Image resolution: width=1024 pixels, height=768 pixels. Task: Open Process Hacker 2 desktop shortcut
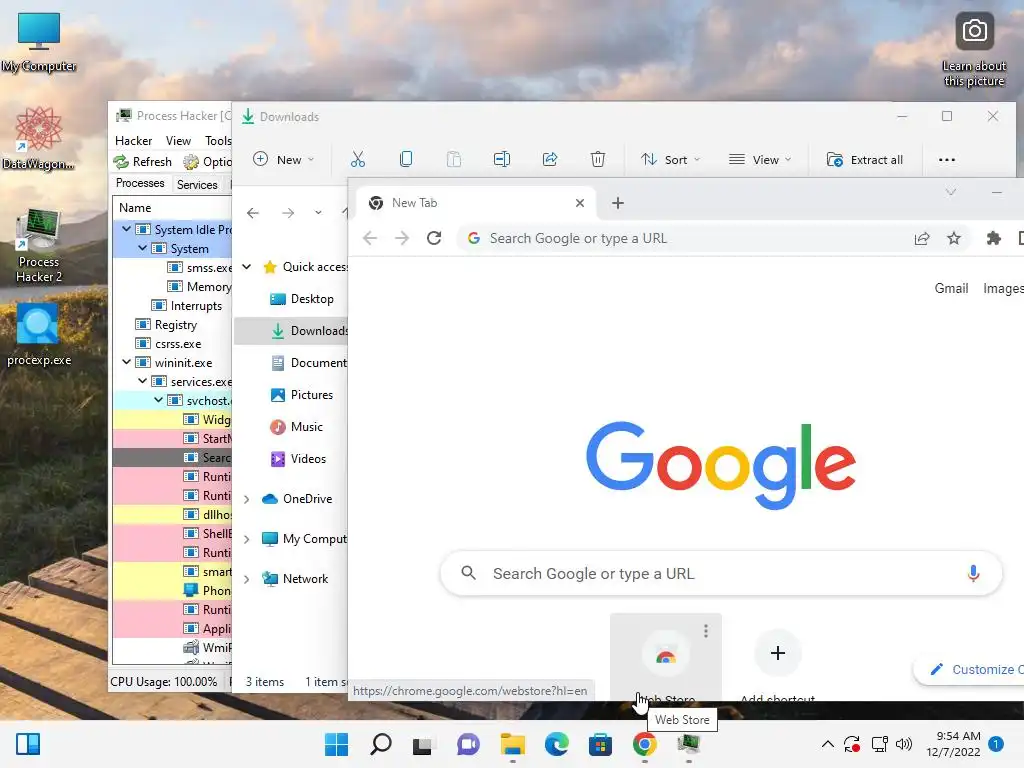[x=39, y=246]
